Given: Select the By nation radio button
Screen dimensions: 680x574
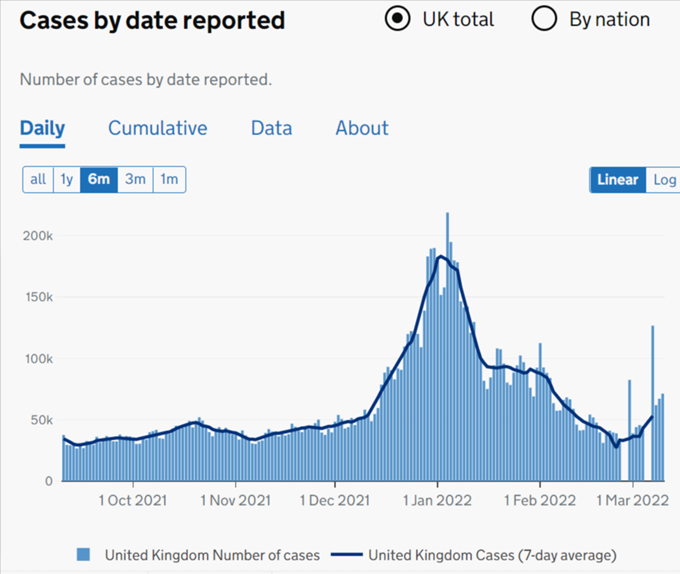Looking at the screenshot, I should [x=545, y=20].
